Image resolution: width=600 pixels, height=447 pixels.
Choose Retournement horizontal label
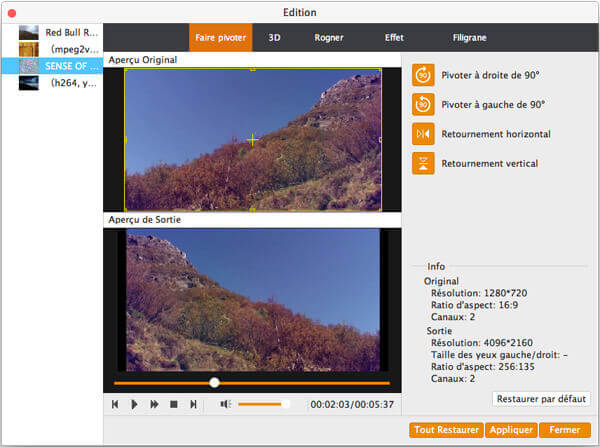[x=496, y=134]
